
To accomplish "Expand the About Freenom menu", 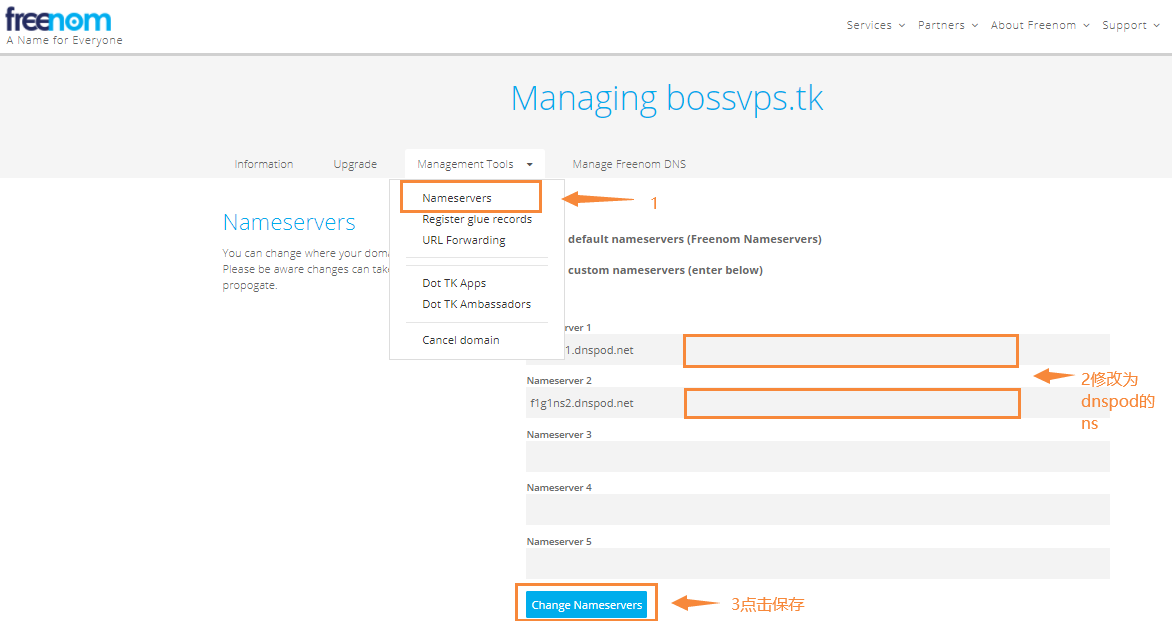I will click(1039, 25).
